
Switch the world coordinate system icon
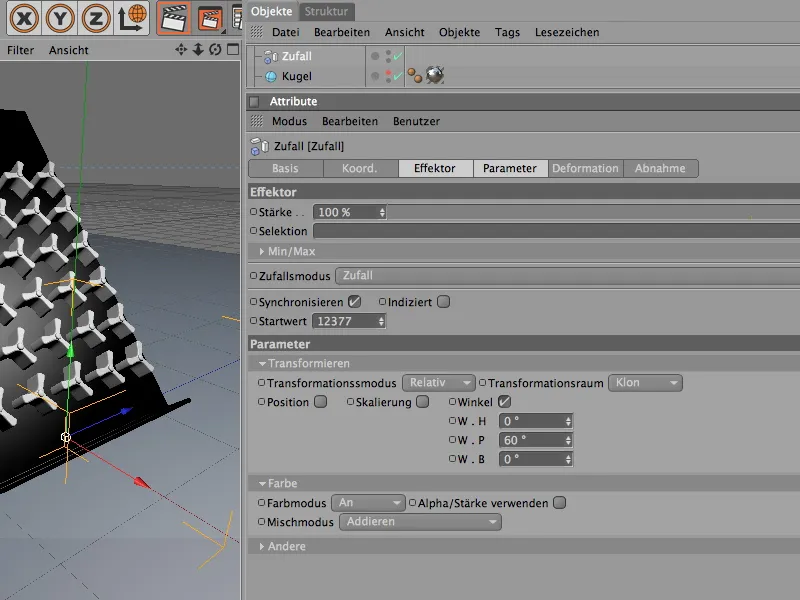click(130, 17)
